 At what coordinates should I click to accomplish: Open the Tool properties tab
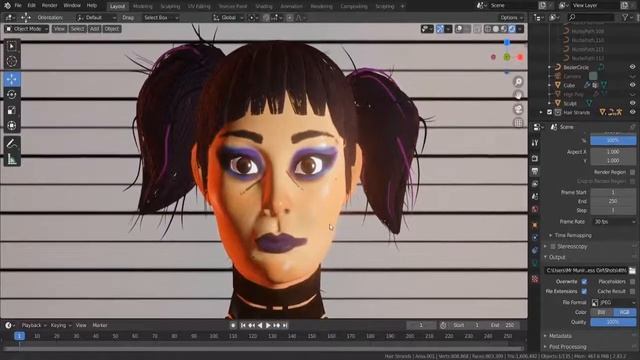tap(535, 143)
